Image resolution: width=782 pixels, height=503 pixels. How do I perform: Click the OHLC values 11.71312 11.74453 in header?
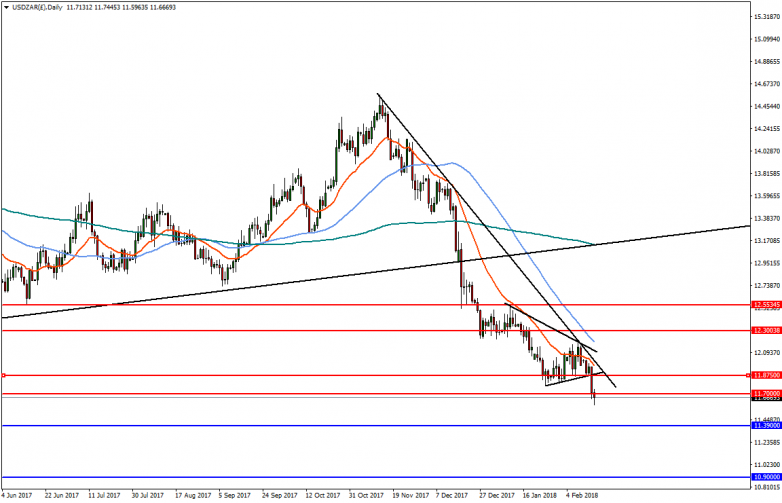[93, 7]
